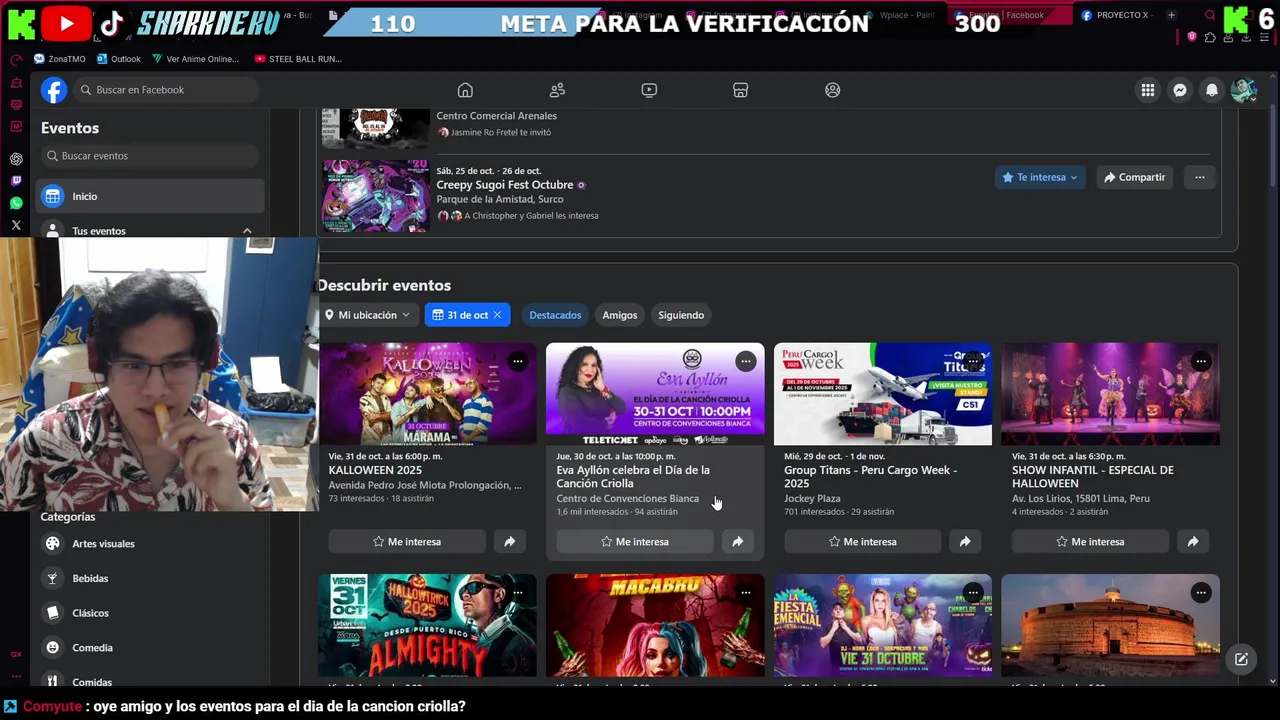Open more options on Almighty event card

517,592
